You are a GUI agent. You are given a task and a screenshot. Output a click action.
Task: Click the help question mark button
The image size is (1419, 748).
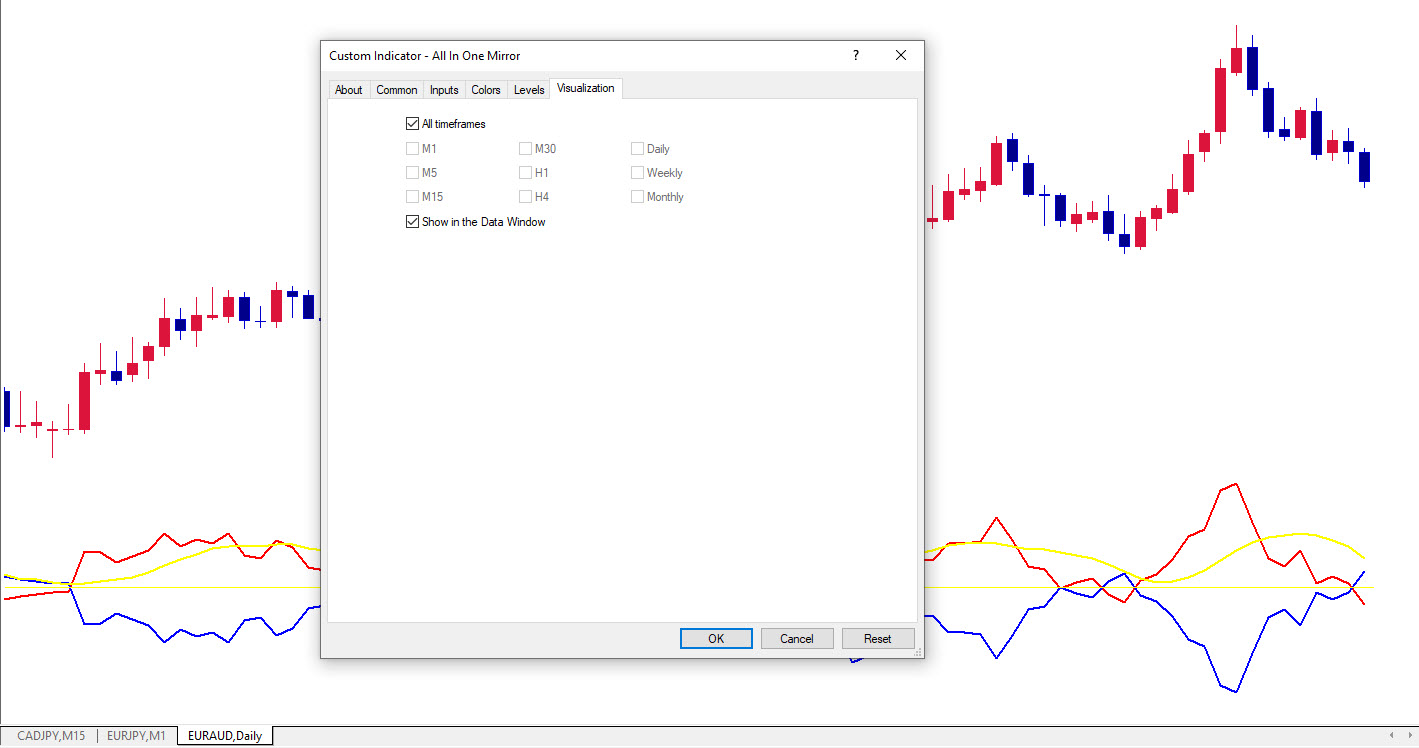[855, 56]
